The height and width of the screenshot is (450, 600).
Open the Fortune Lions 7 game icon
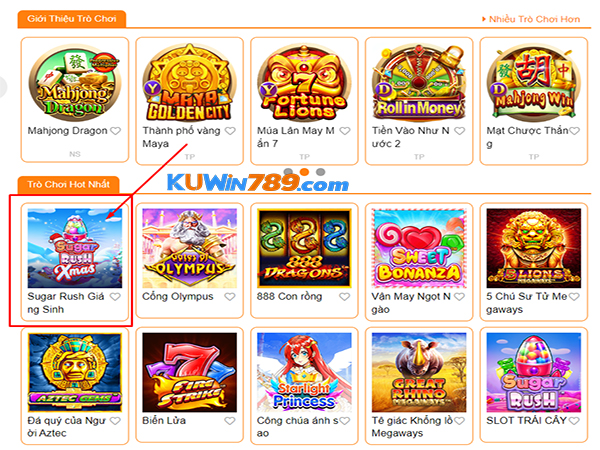coord(304,83)
